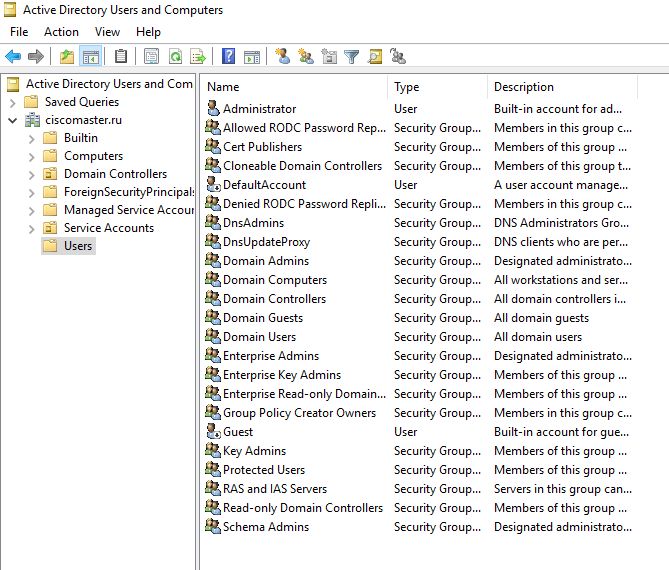Open the Action menu
This screenshot has height=570, width=669.
click(61, 32)
